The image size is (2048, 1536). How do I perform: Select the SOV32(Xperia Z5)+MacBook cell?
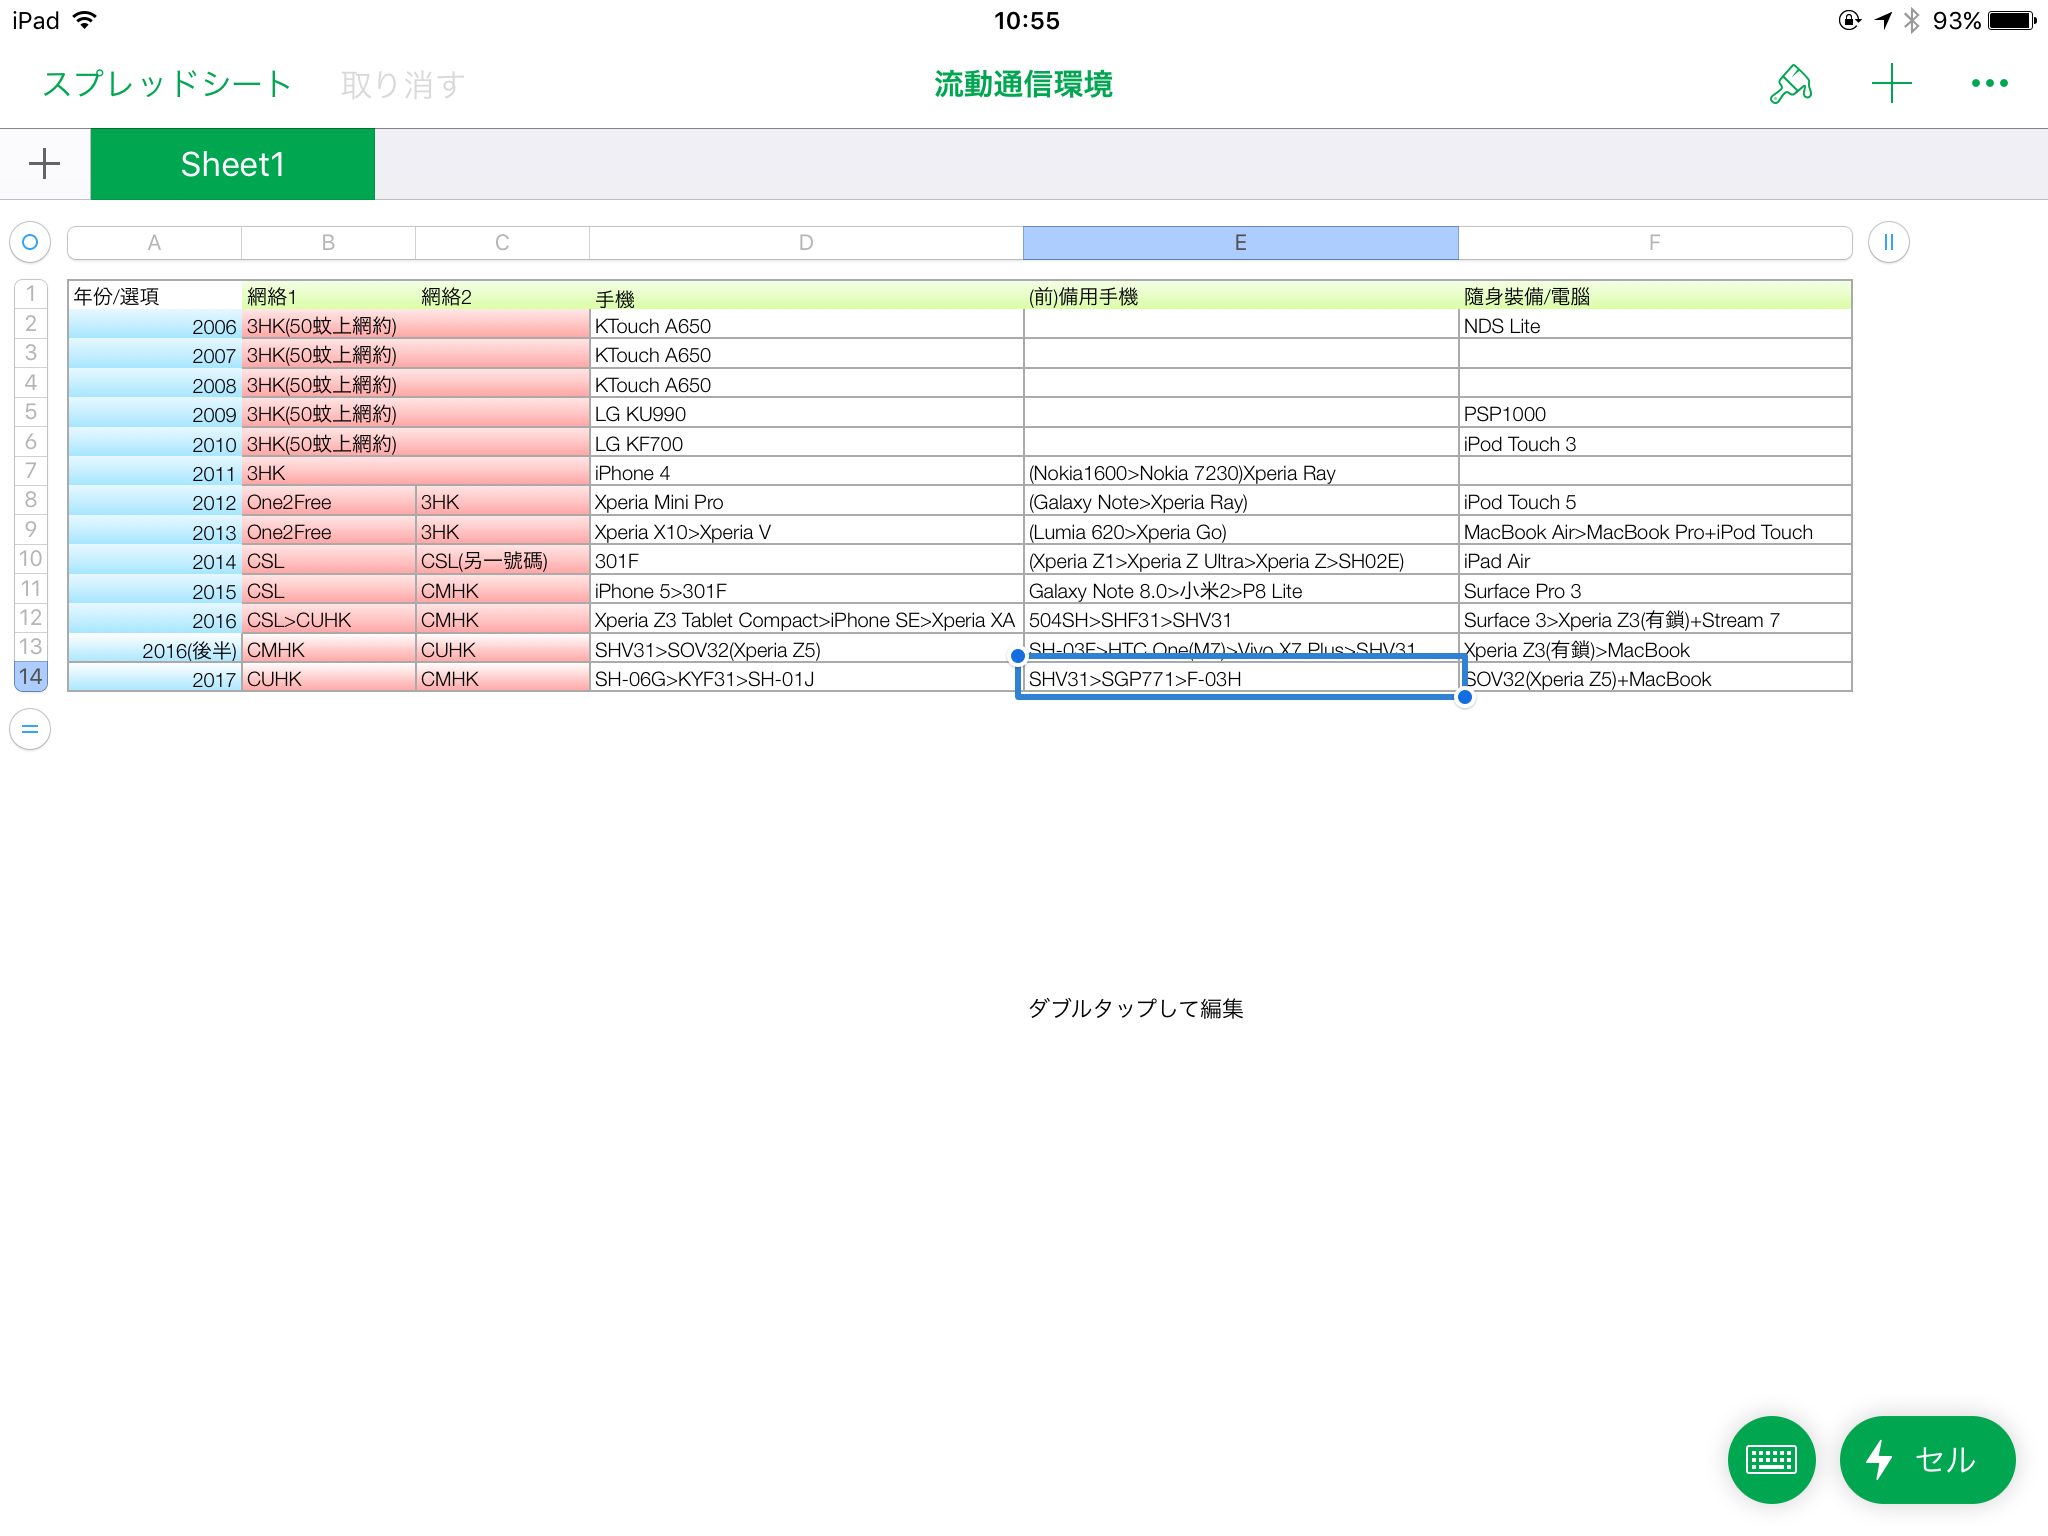tap(1655, 679)
